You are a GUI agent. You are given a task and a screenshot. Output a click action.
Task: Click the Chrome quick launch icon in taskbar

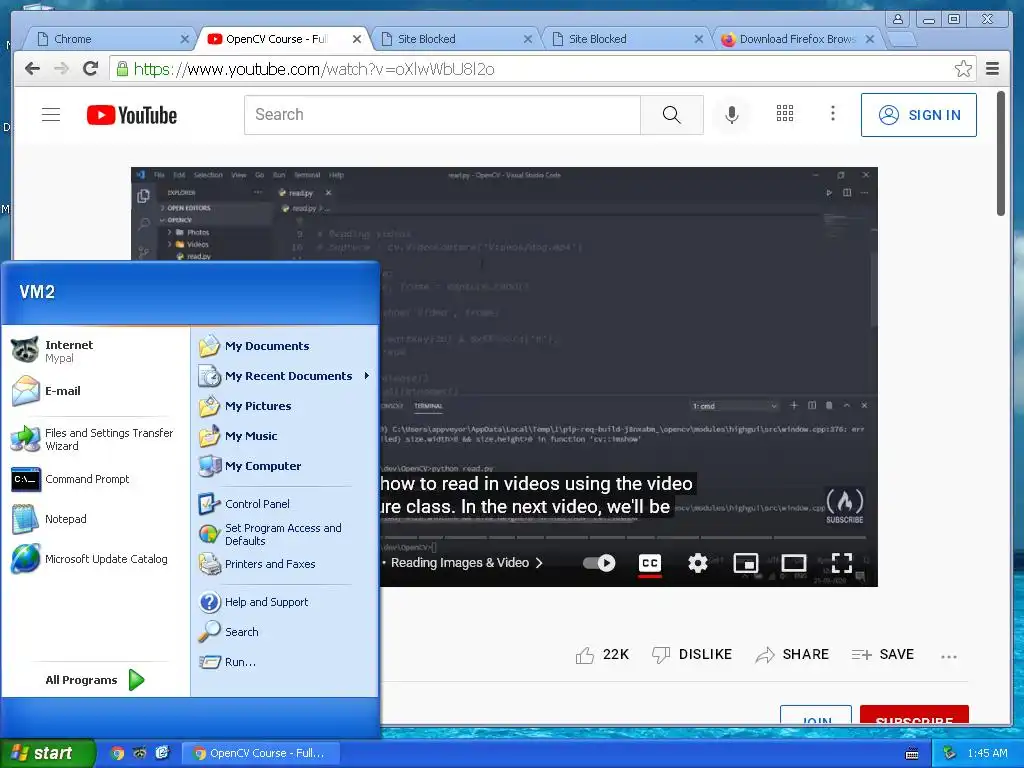pyautogui.click(x=118, y=753)
